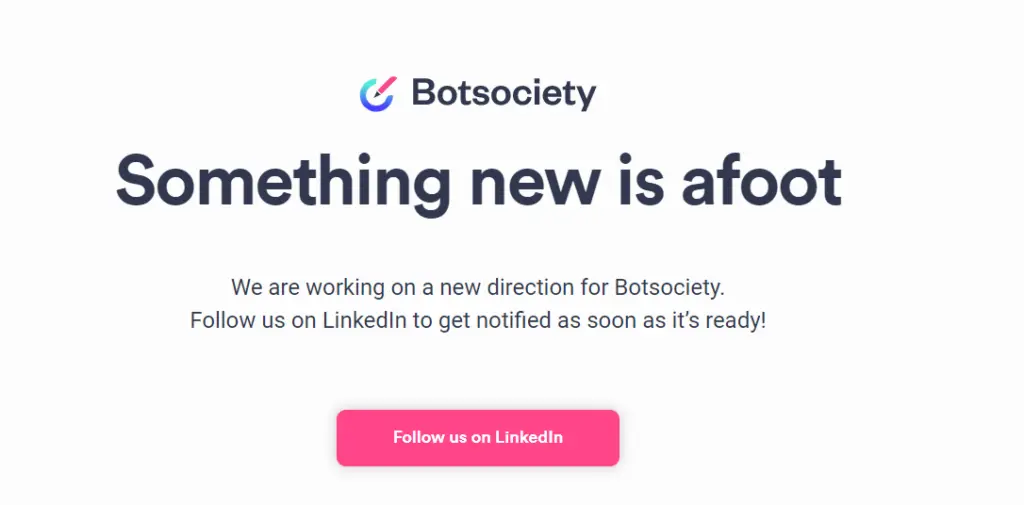Image resolution: width=1024 pixels, height=505 pixels.
Task: Click the Botsociety pencil logo icon
Action: [378, 93]
